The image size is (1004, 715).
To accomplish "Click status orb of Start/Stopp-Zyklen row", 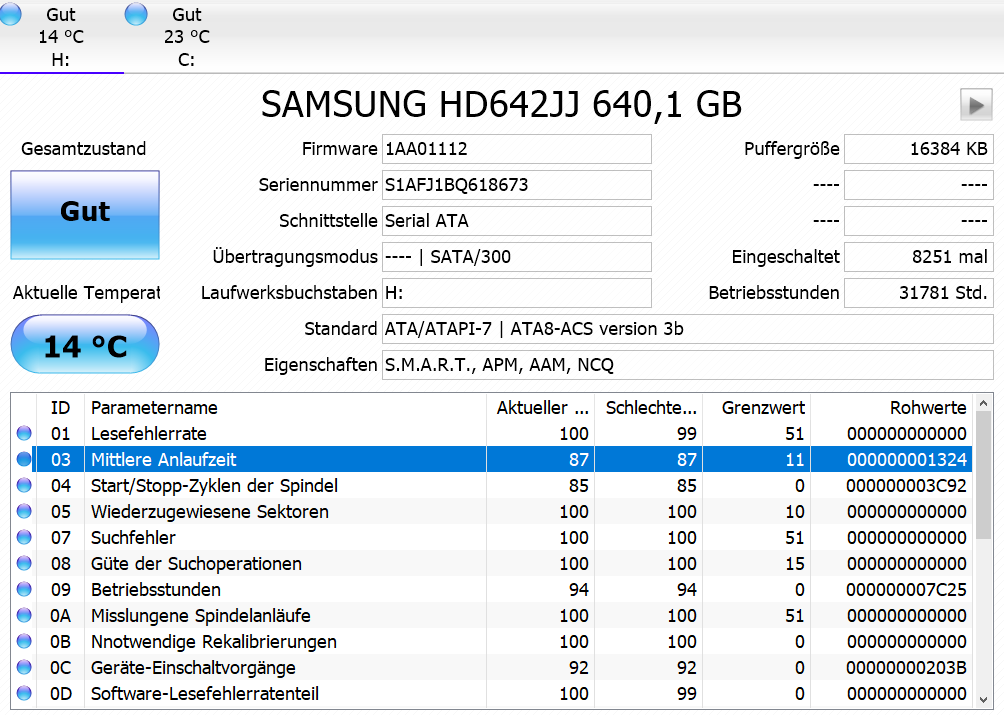I will [x=24, y=485].
